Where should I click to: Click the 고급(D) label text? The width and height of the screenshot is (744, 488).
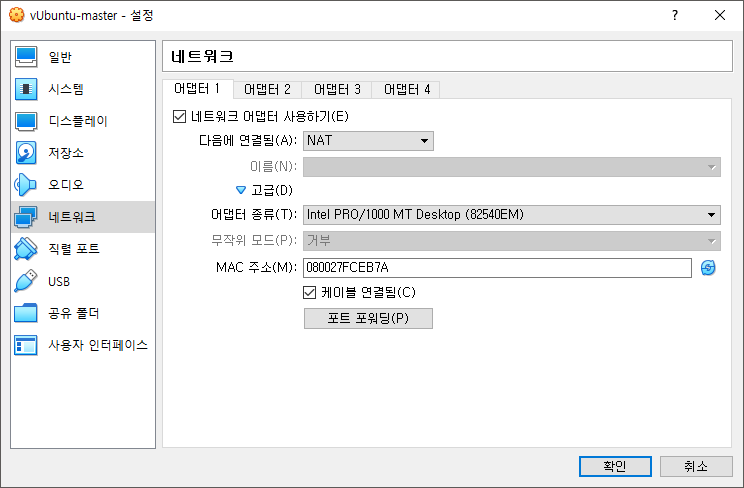click(272, 190)
